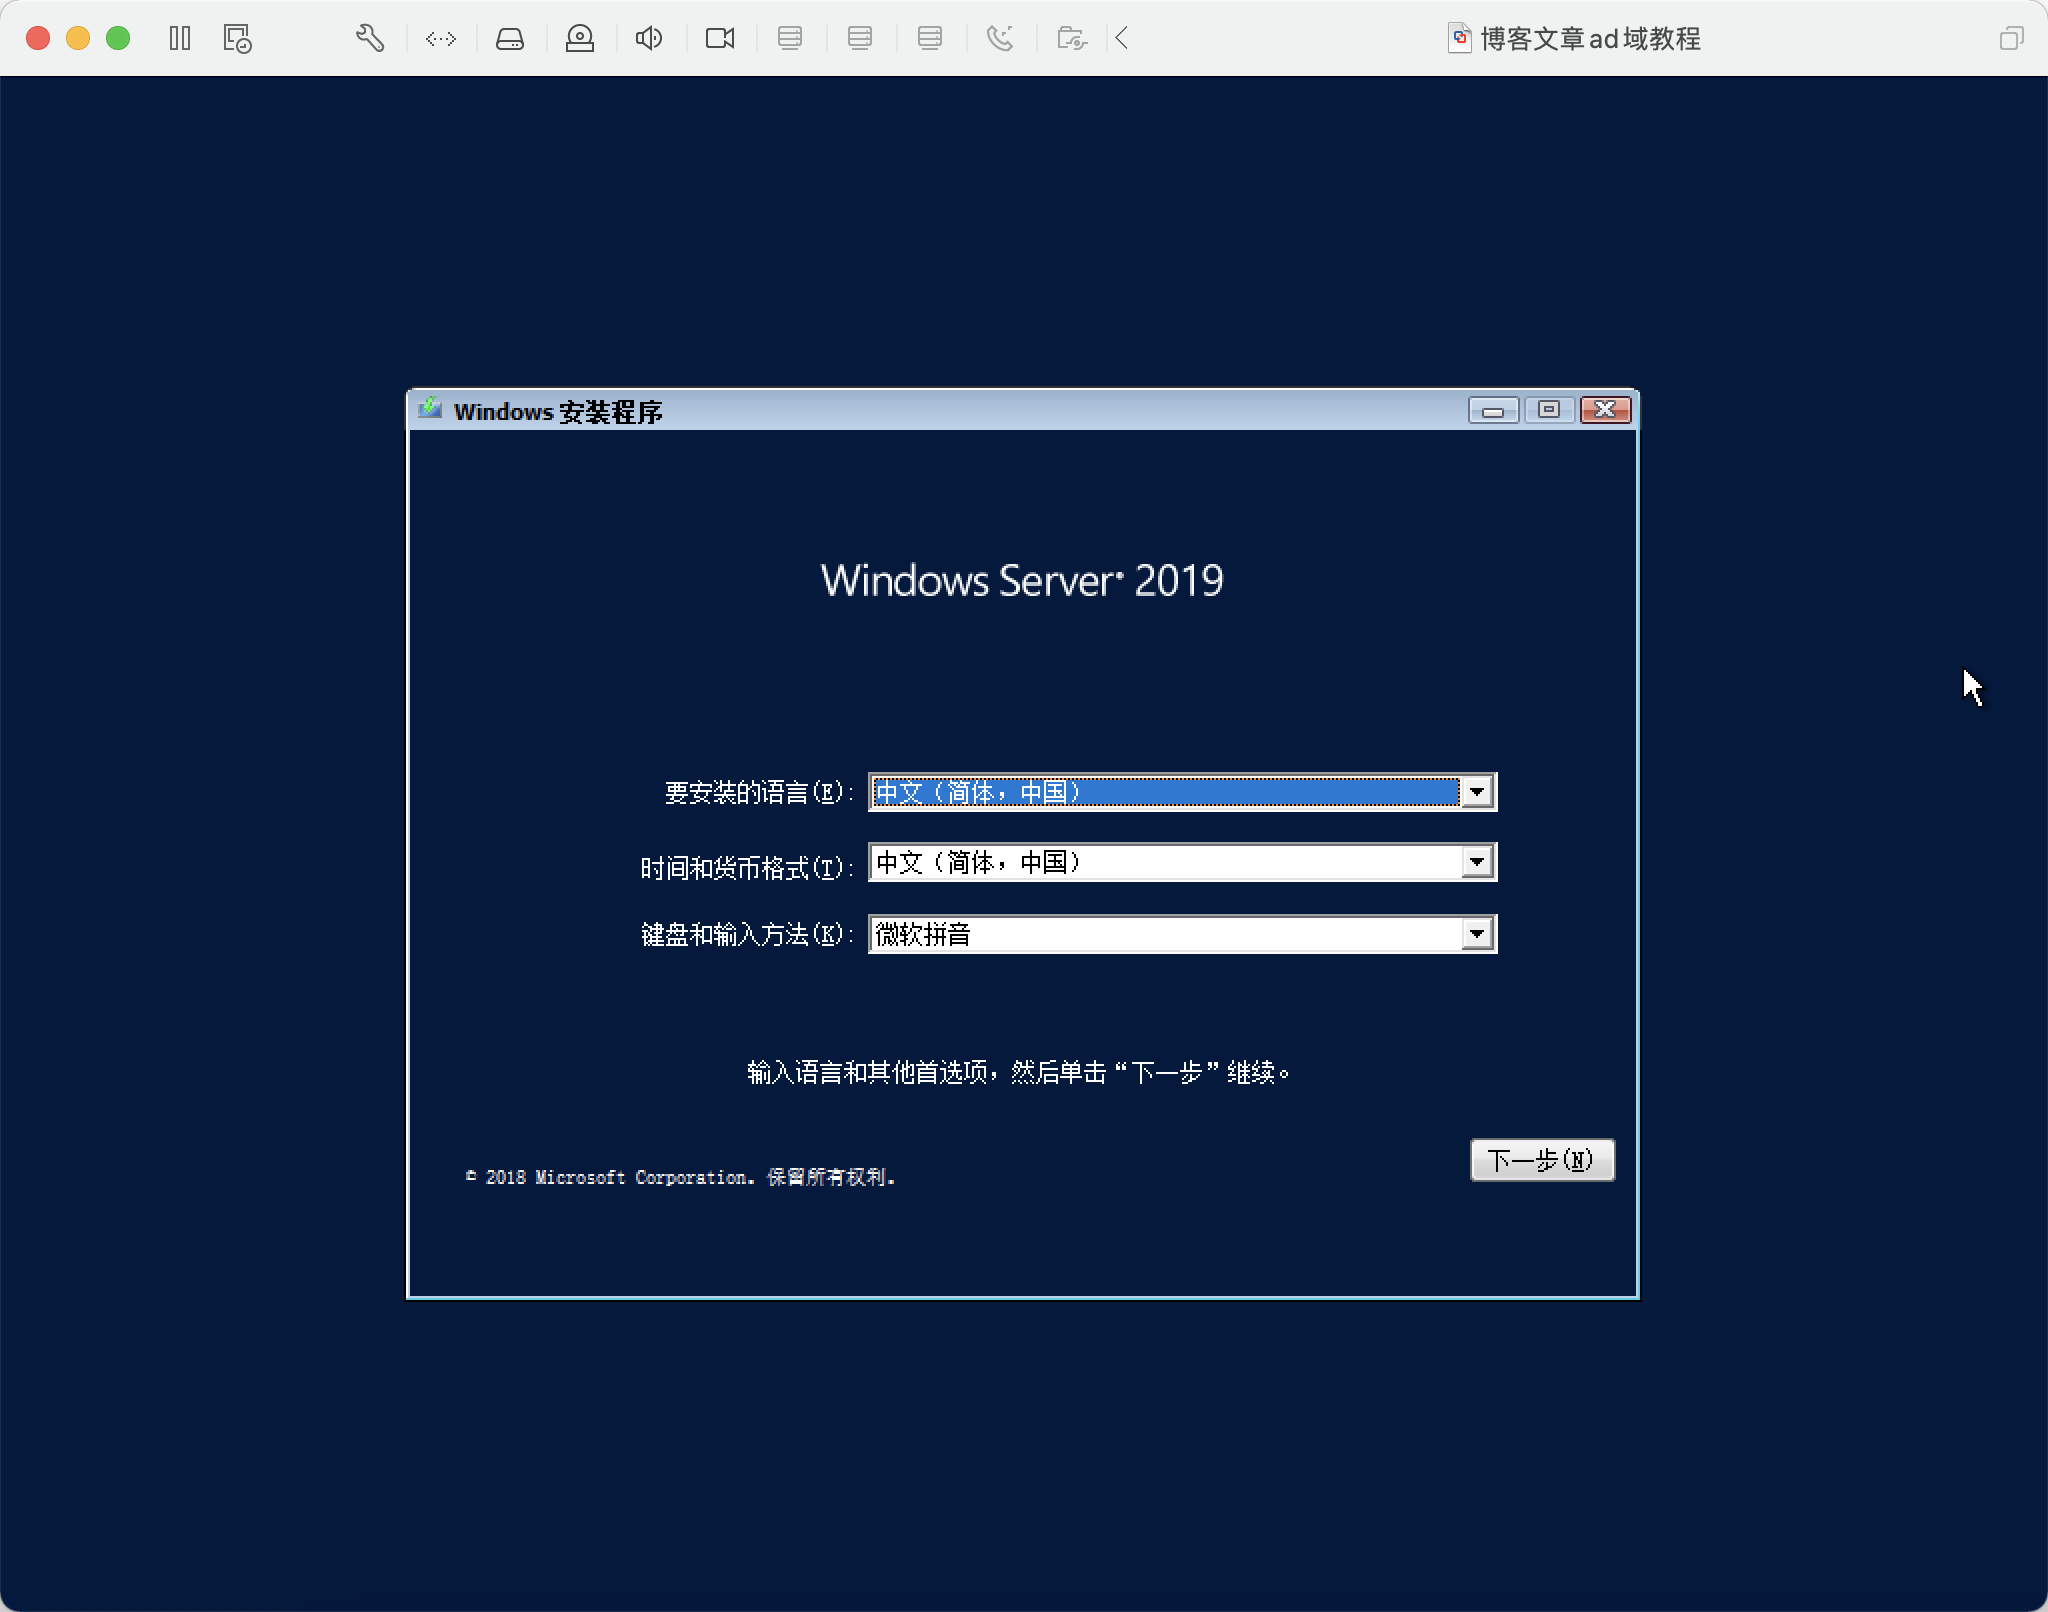Click the 下一步(N) button
The height and width of the screenshot is (1612, 2048).
(1541, 1160)
